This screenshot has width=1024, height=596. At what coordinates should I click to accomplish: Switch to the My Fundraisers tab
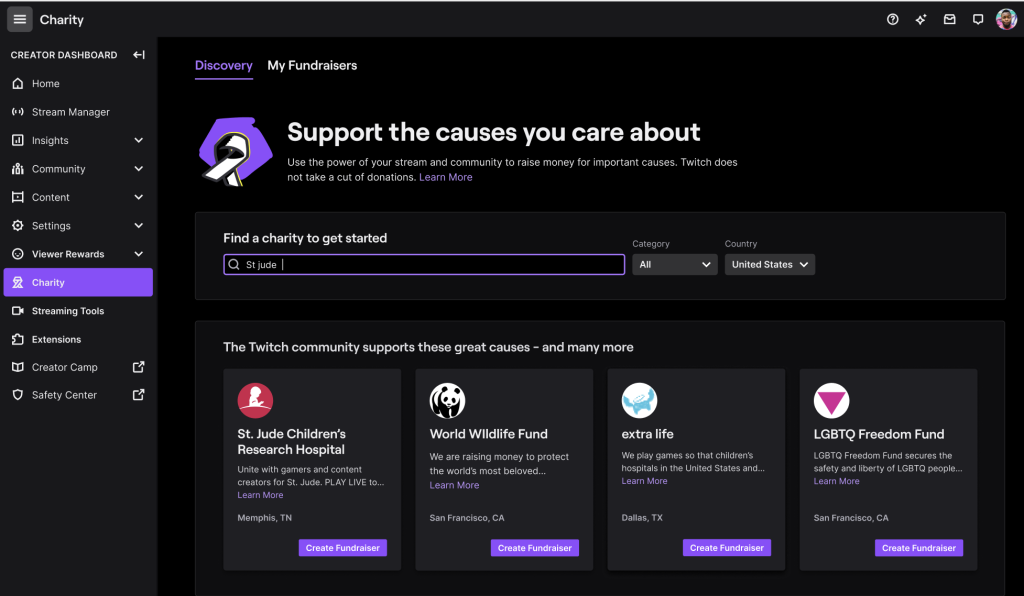coord(312,65)
